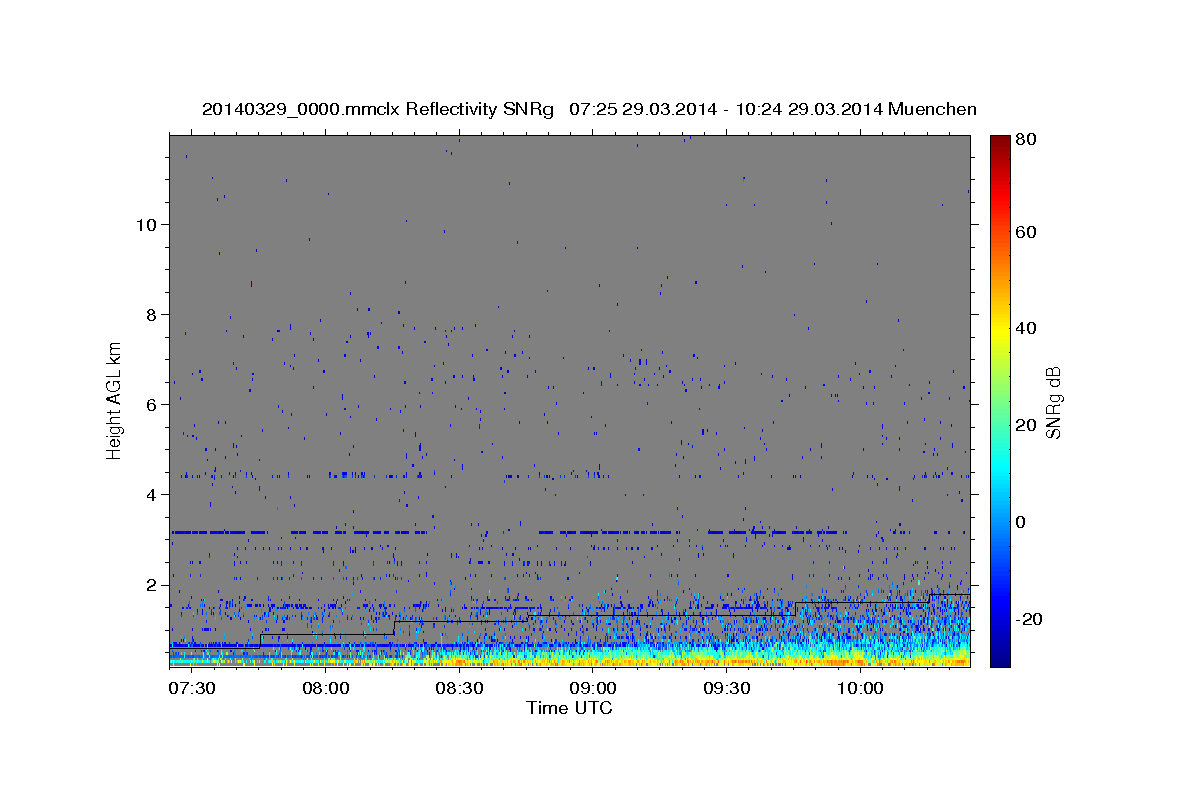This screenshot has width=1200, height=800.
Task: Click the 09:30 time tick label
Action: tap(726, 688)
